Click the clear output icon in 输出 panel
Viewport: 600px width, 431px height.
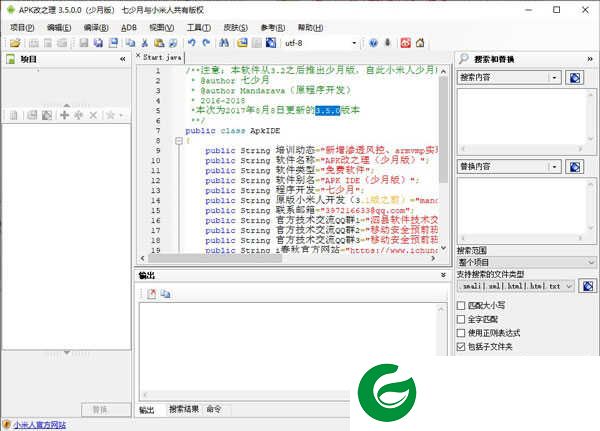[152, 294]
